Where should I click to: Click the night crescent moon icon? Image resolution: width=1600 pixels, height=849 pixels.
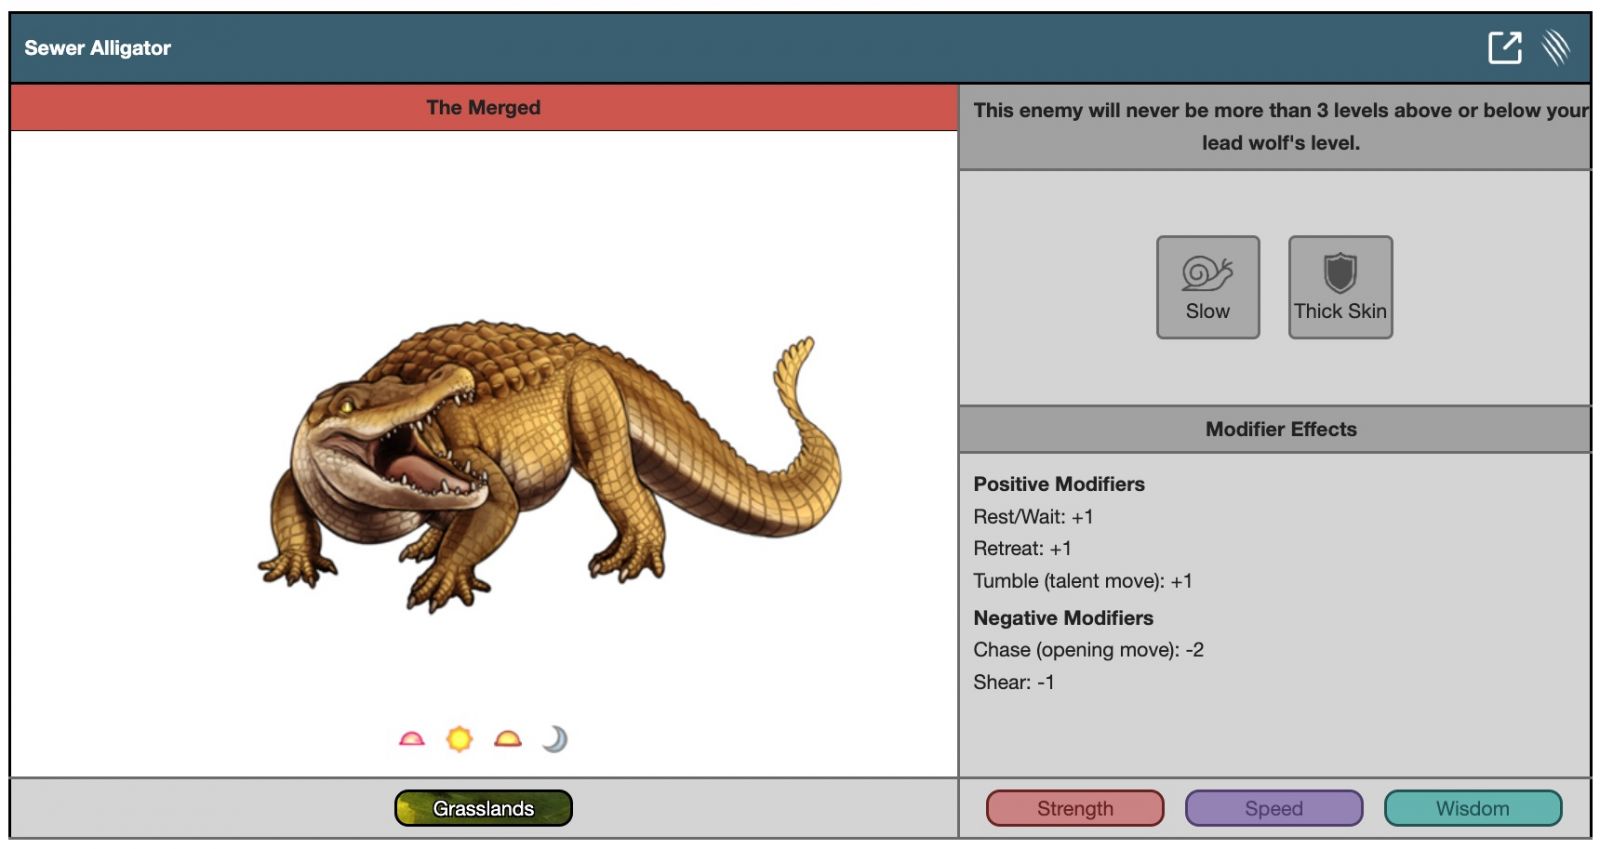pyautogui.click(x=555, y=739)
